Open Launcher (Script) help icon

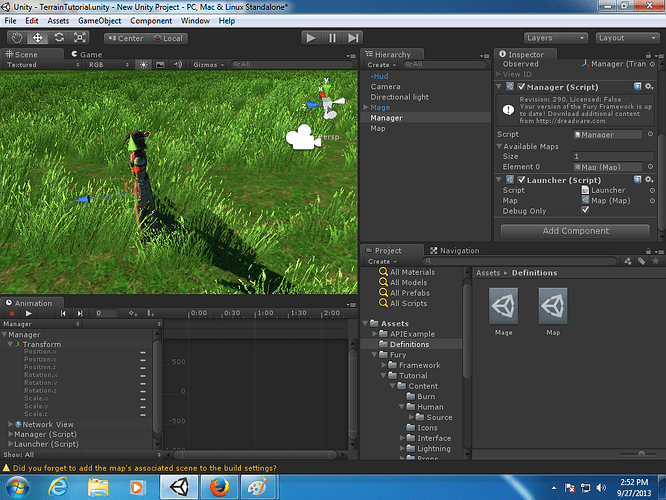[x=637, y=180]
